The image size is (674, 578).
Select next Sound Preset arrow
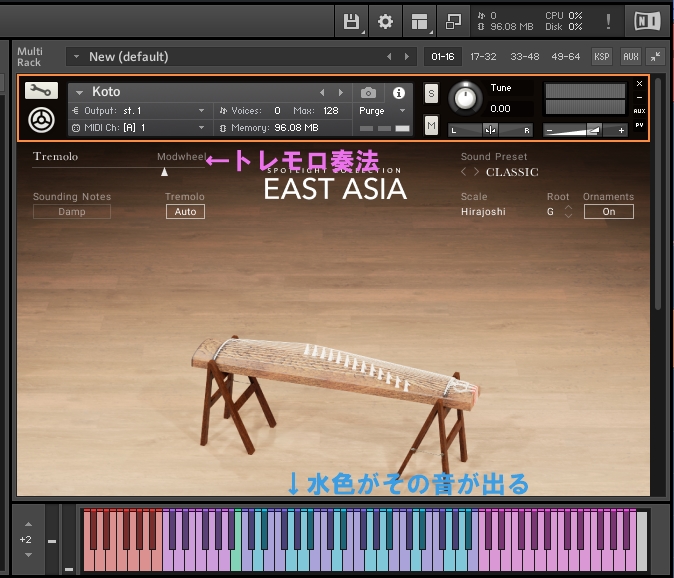(476, 171)
